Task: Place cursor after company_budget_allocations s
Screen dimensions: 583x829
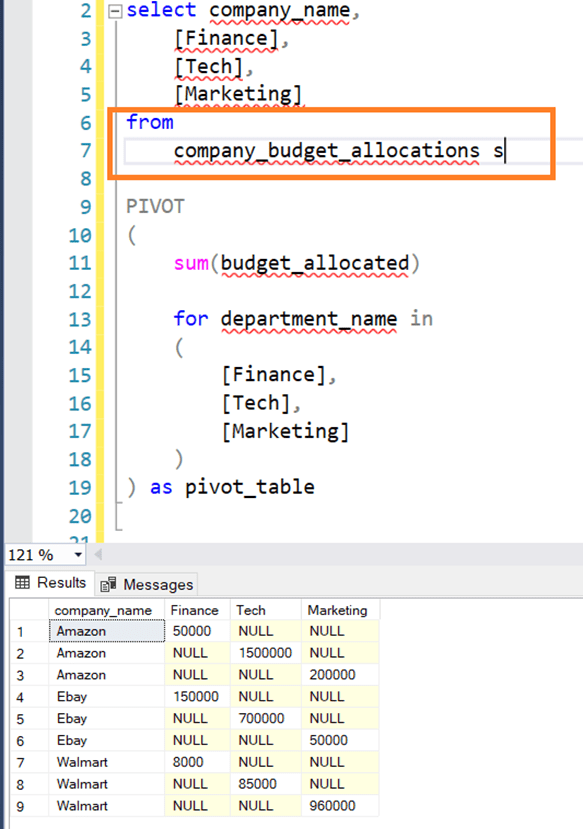Action: pyautogui.click(x=505, y=151)
